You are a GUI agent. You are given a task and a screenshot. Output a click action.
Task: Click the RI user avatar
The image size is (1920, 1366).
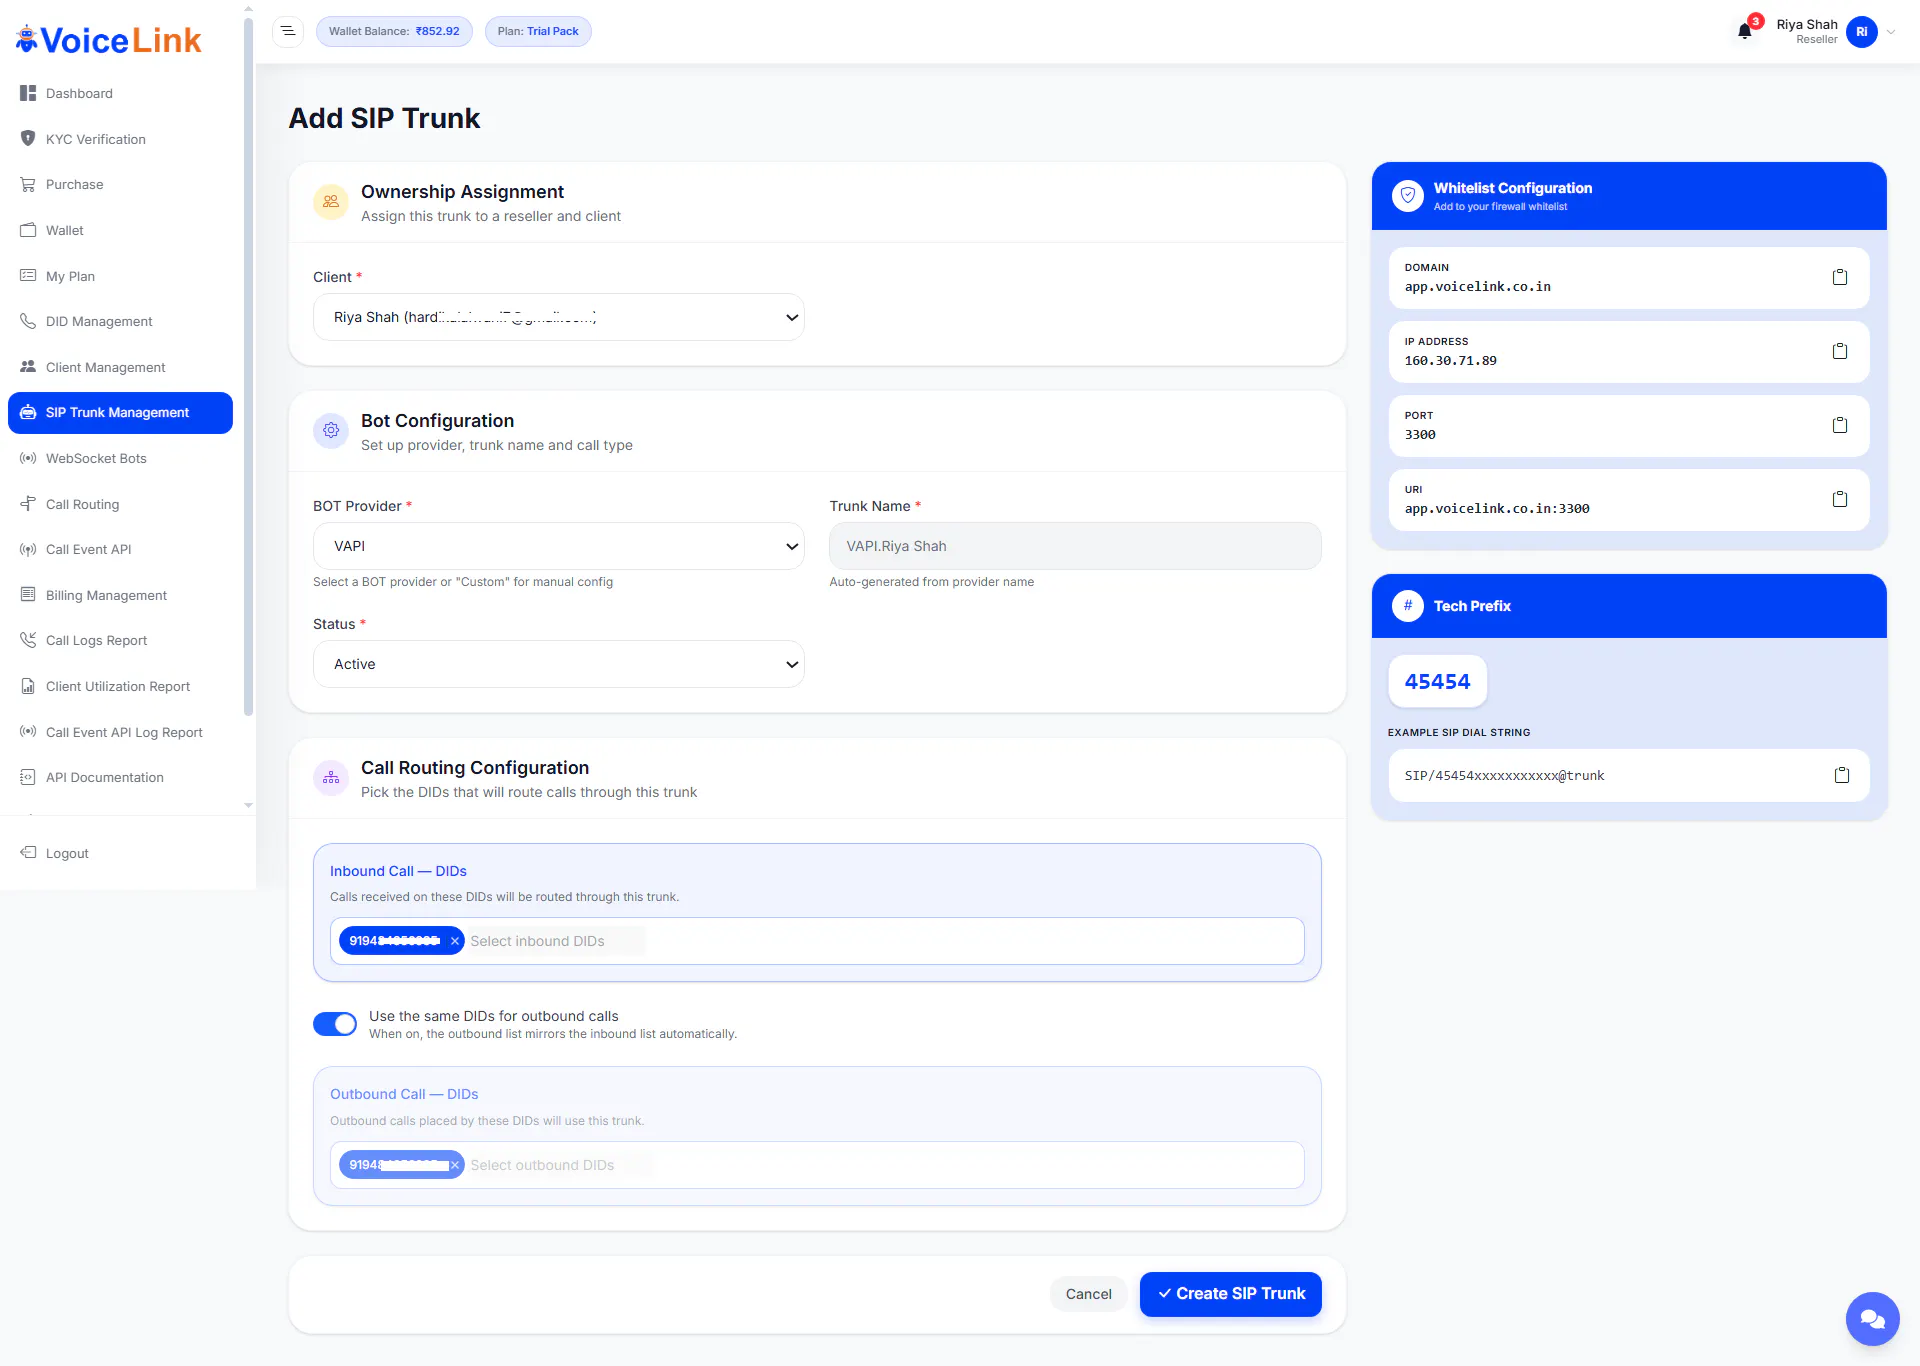coord(1862,31)
